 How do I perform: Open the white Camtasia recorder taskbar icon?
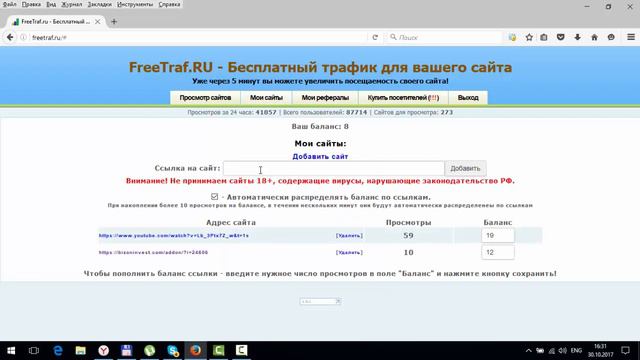point(241,350)
